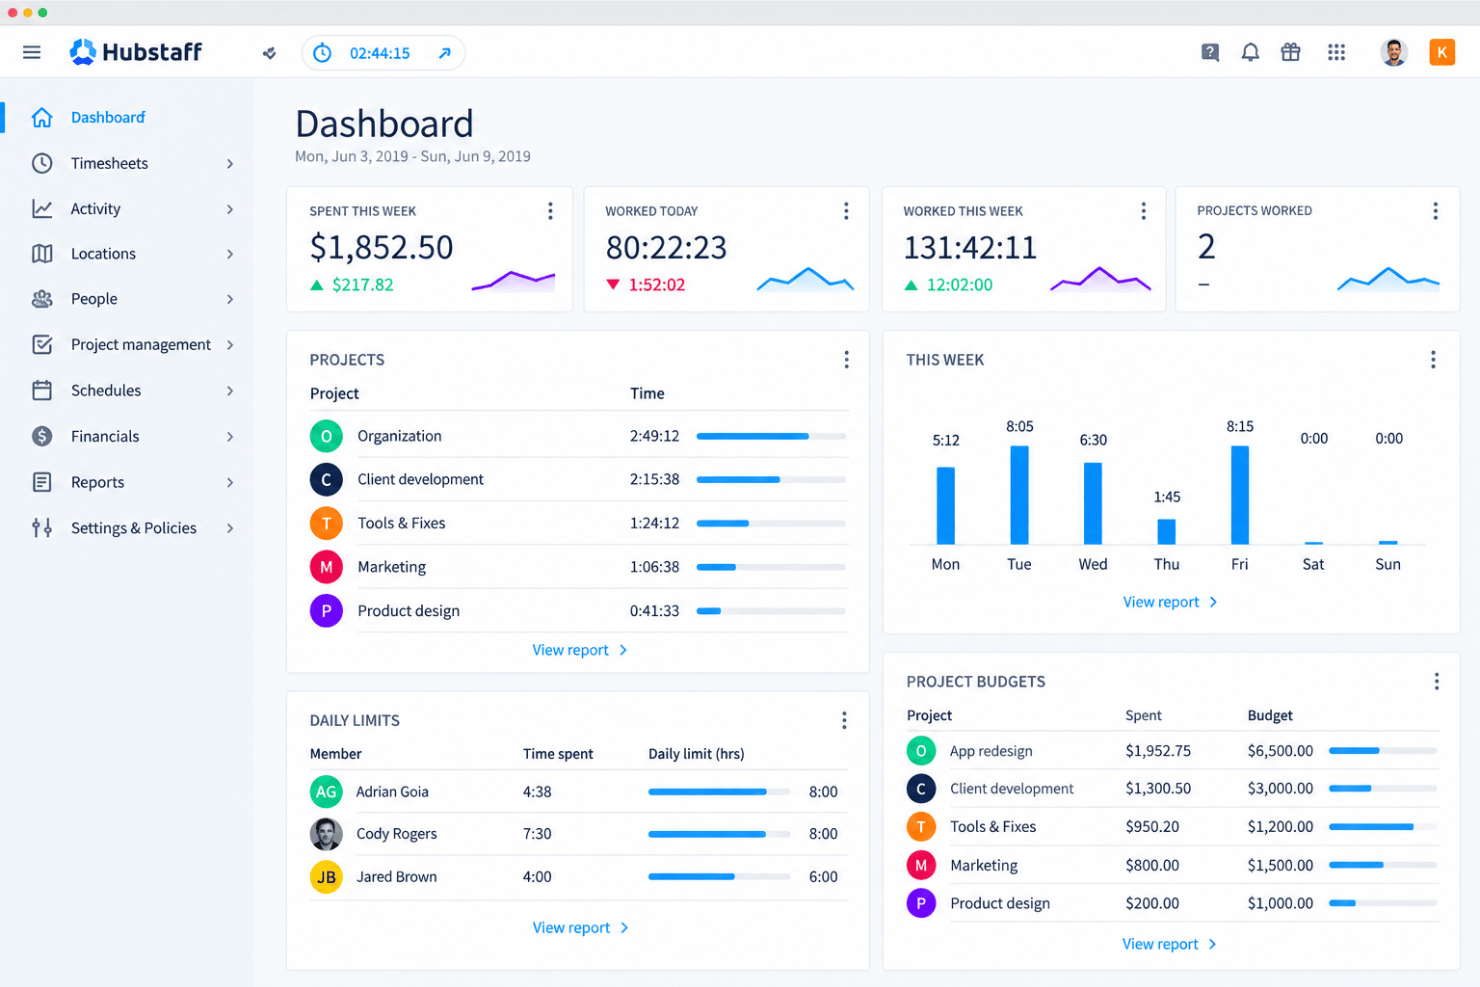This screenshot has height=987, width=1480.
Task: Click the timer clock icon
Action: coord(322,53)
